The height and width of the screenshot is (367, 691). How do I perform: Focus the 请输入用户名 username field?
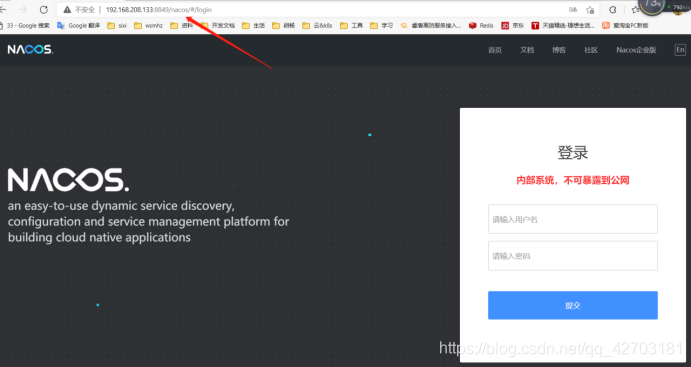[x=573, y=219]
